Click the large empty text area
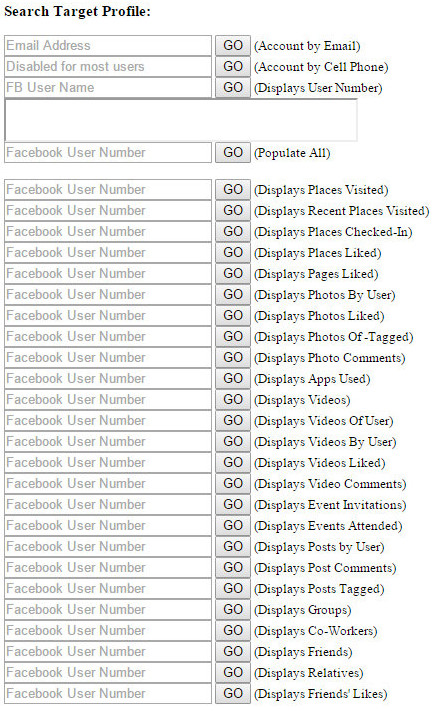442x711 pixels. pyautogui.click(x=181, y=120)
